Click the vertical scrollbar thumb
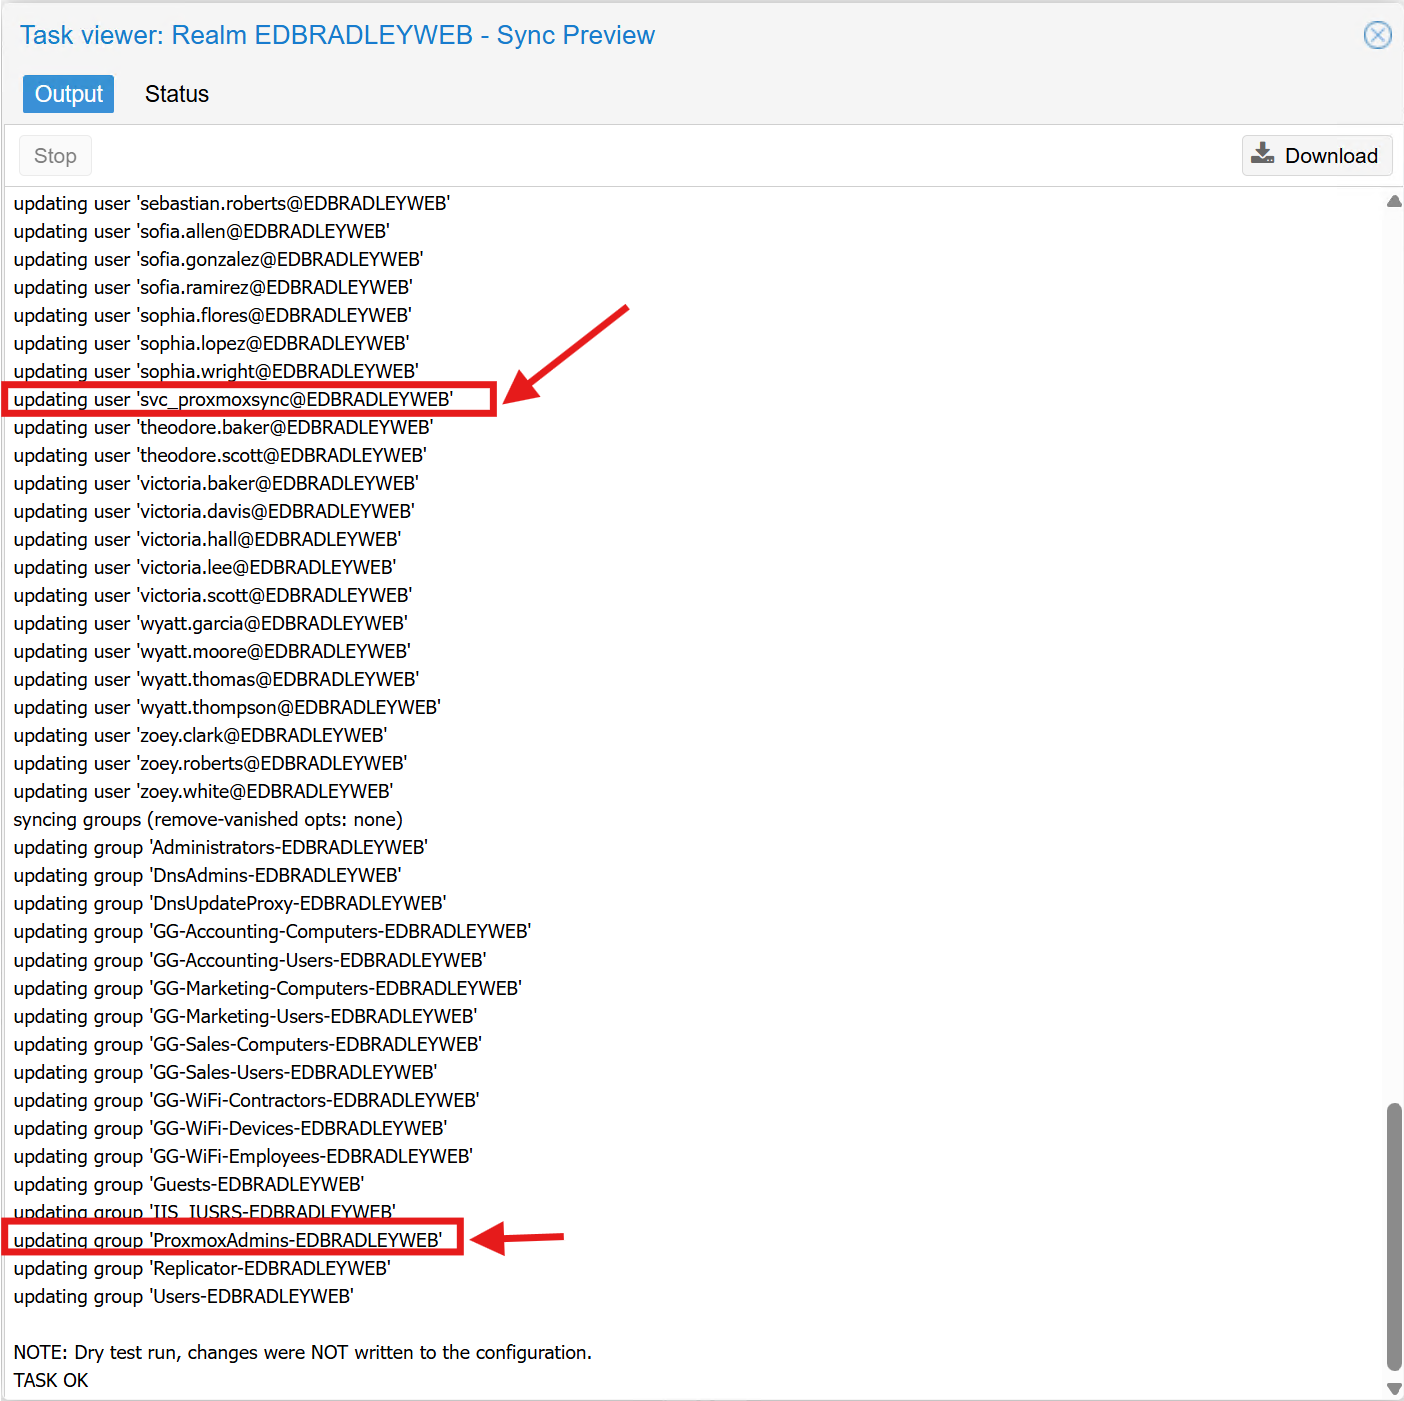 pyautogui.click(x=1394, y=1235)
